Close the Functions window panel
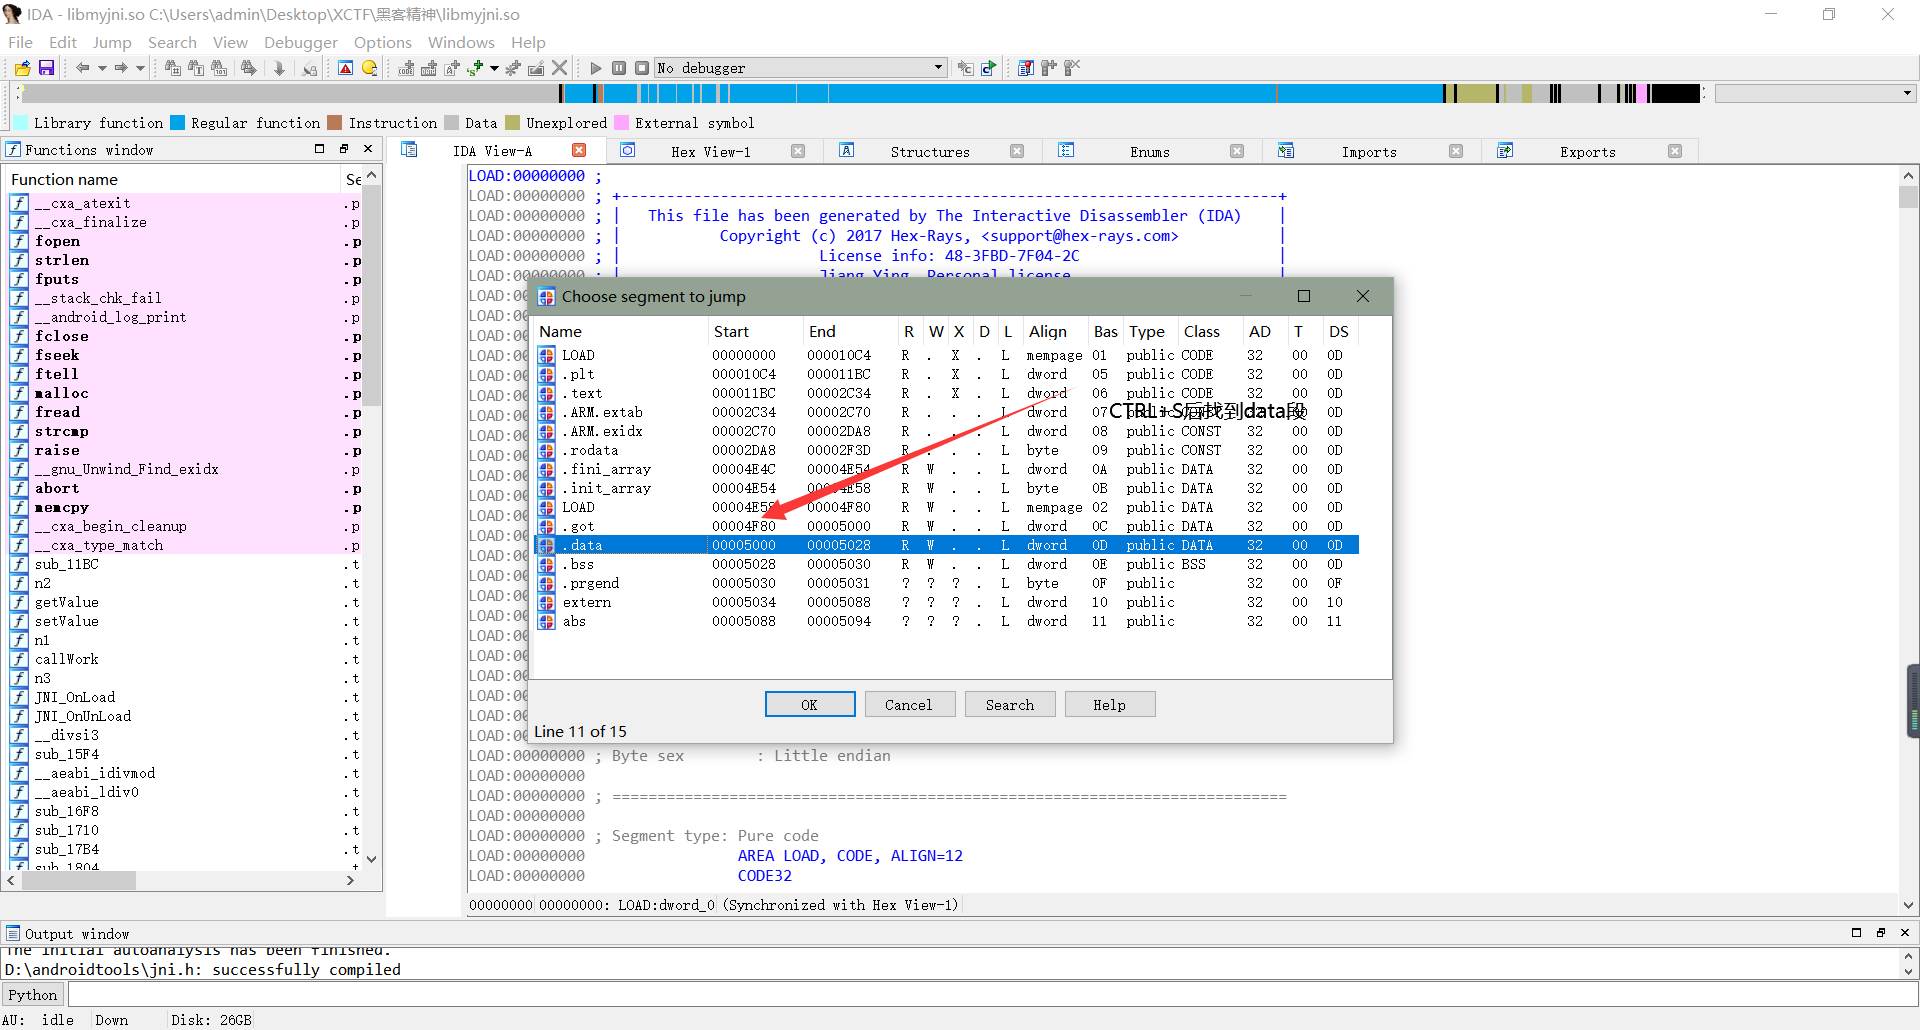Viewport: 1920px width, 1030px height. pos(368,149)
